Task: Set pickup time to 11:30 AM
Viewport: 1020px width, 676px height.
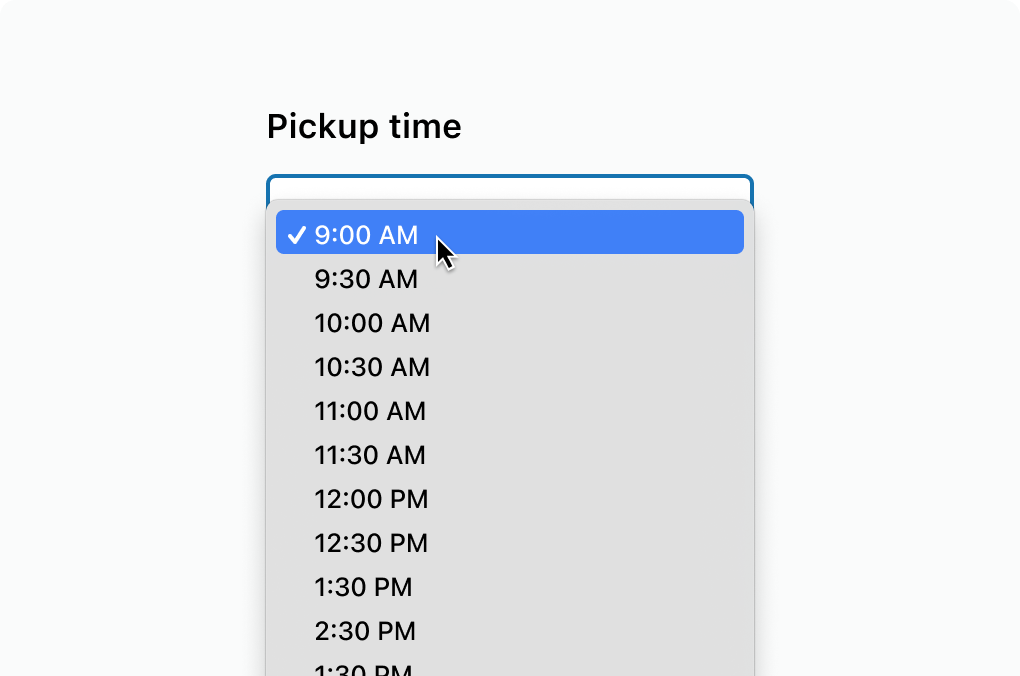Action: point(509,455)
